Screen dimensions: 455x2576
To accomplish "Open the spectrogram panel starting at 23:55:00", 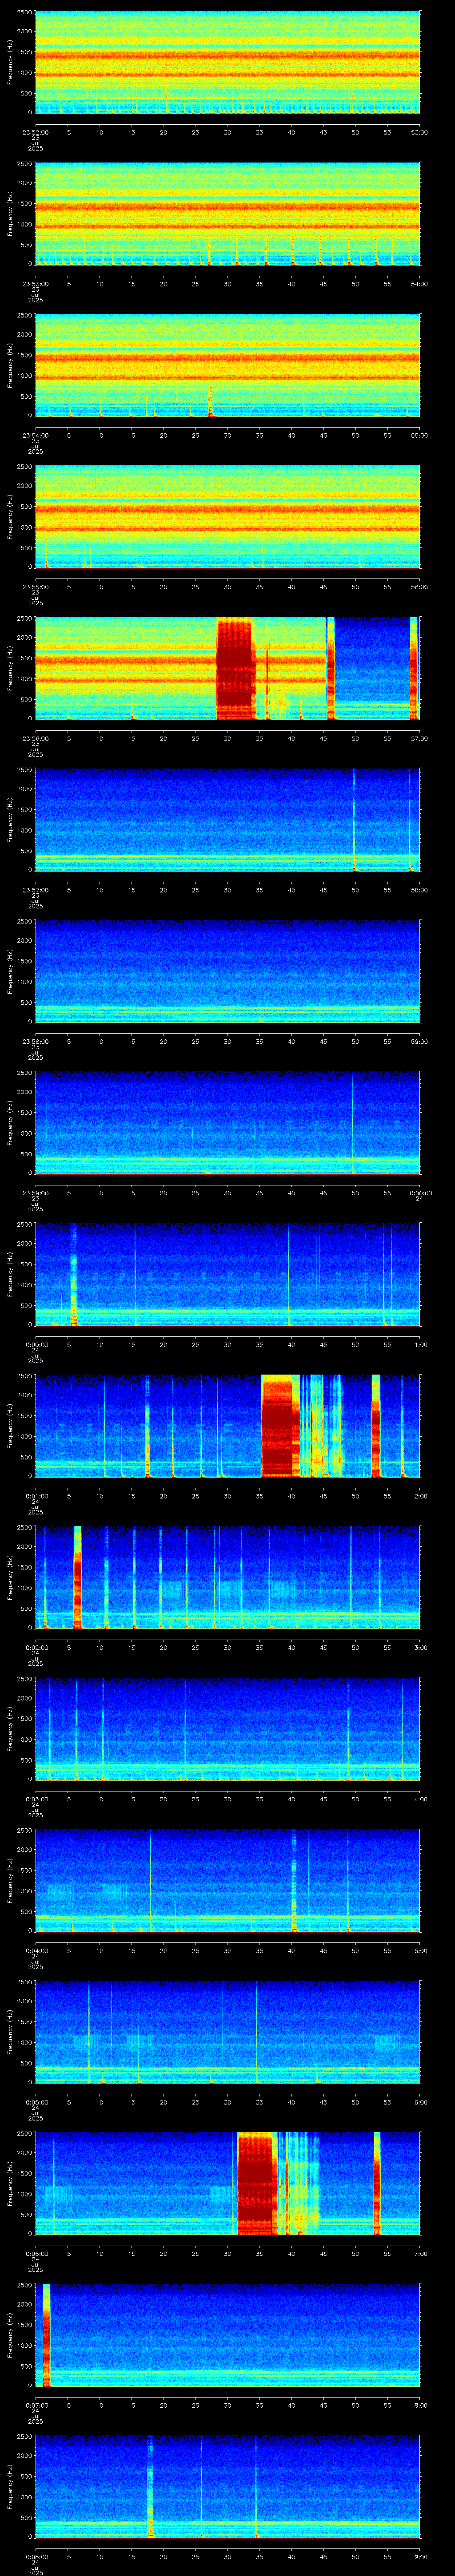I will pos(227,517).
